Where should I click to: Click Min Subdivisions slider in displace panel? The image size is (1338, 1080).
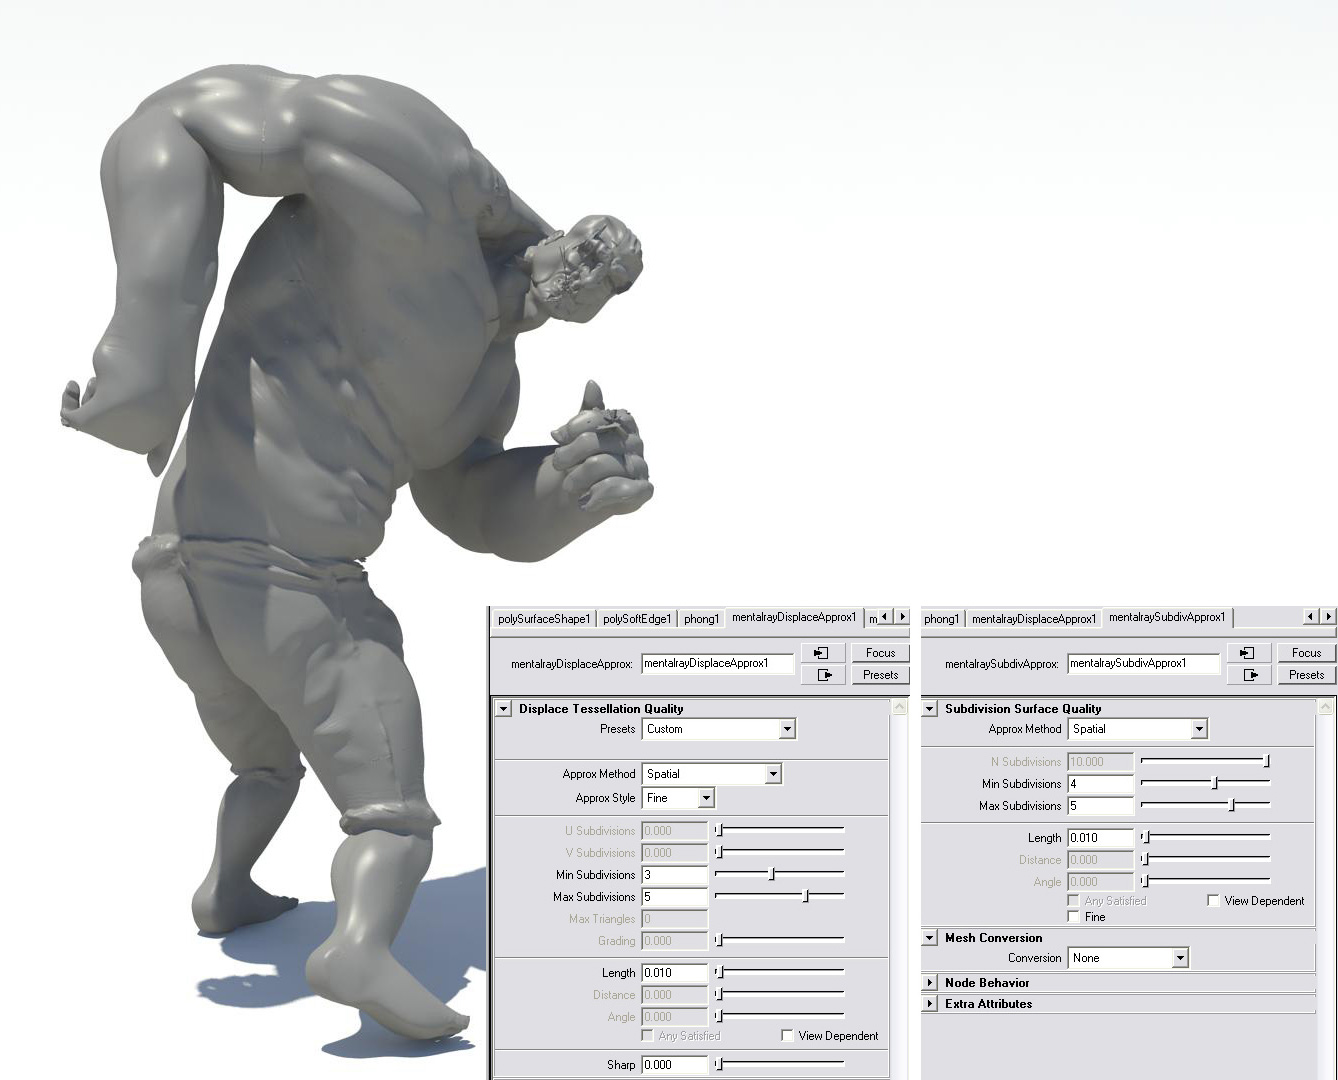coord(779,875)
